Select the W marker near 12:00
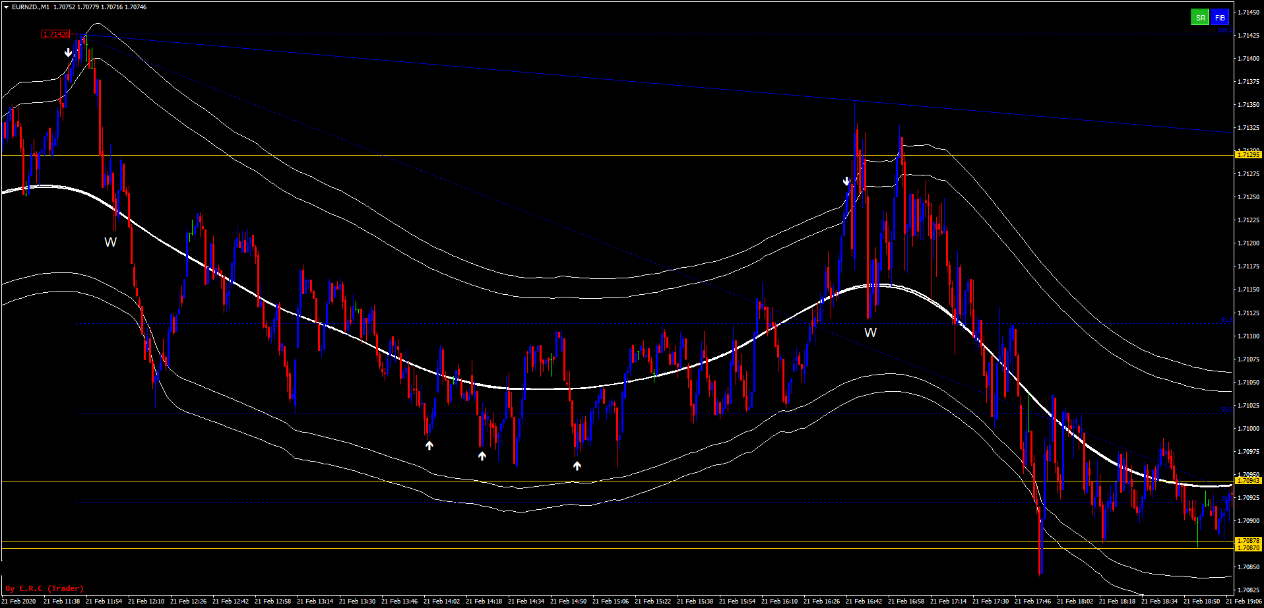This screenshot has height=608, width=1264. (111, 242)
